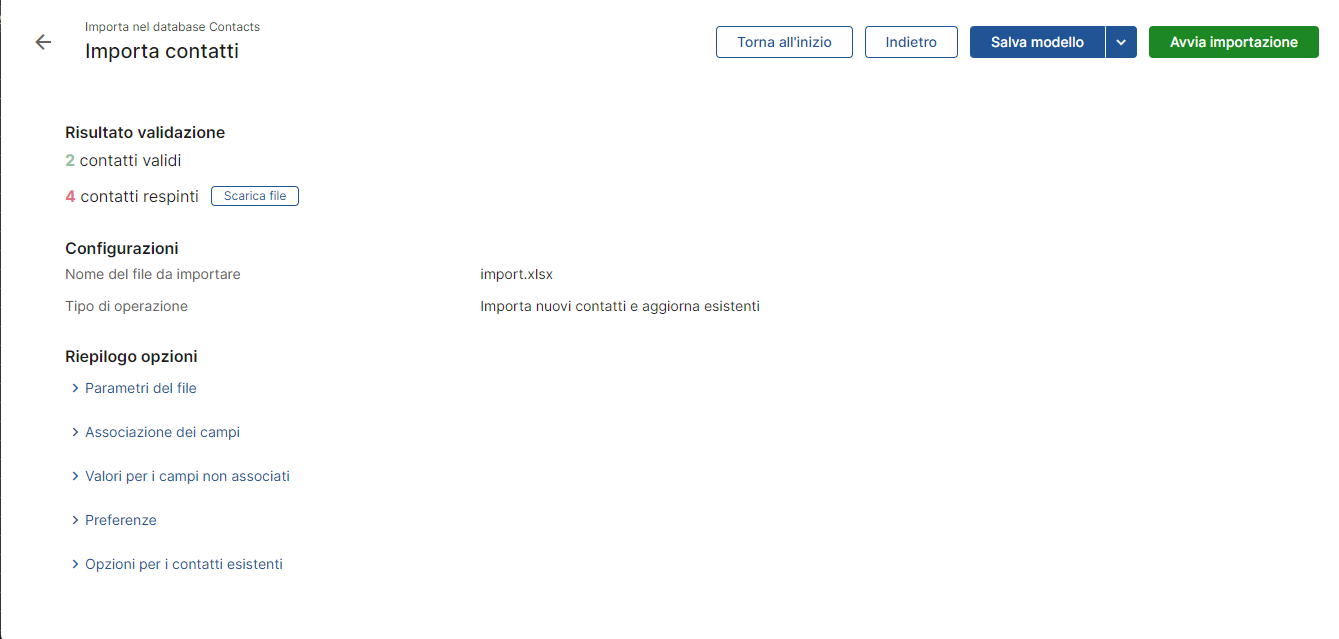This screenshot has height=639, width=1339.
Task: Click the Indietro button
Action: [x=911, y=42]
